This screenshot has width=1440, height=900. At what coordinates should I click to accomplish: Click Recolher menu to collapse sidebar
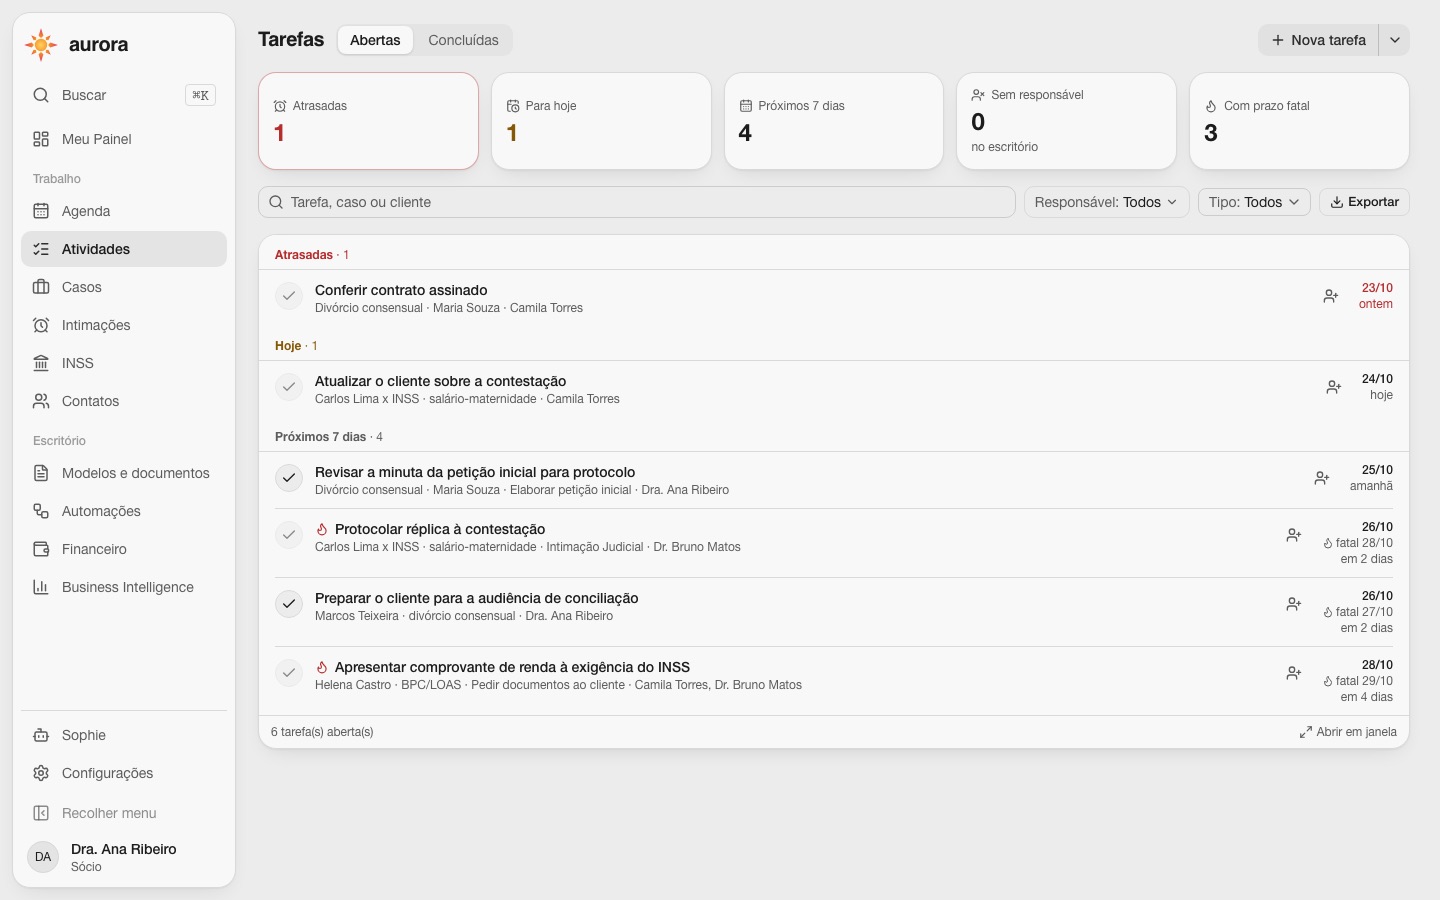124,813
